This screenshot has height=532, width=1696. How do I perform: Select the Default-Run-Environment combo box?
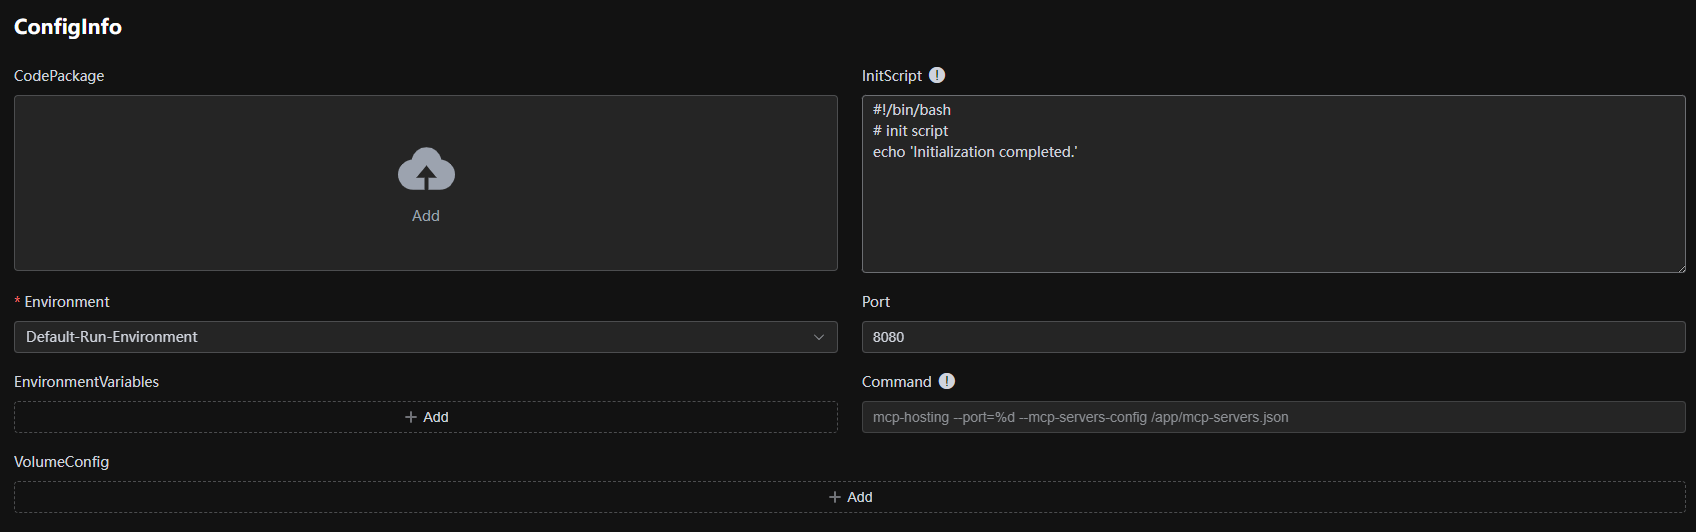(x=400, y=337)
